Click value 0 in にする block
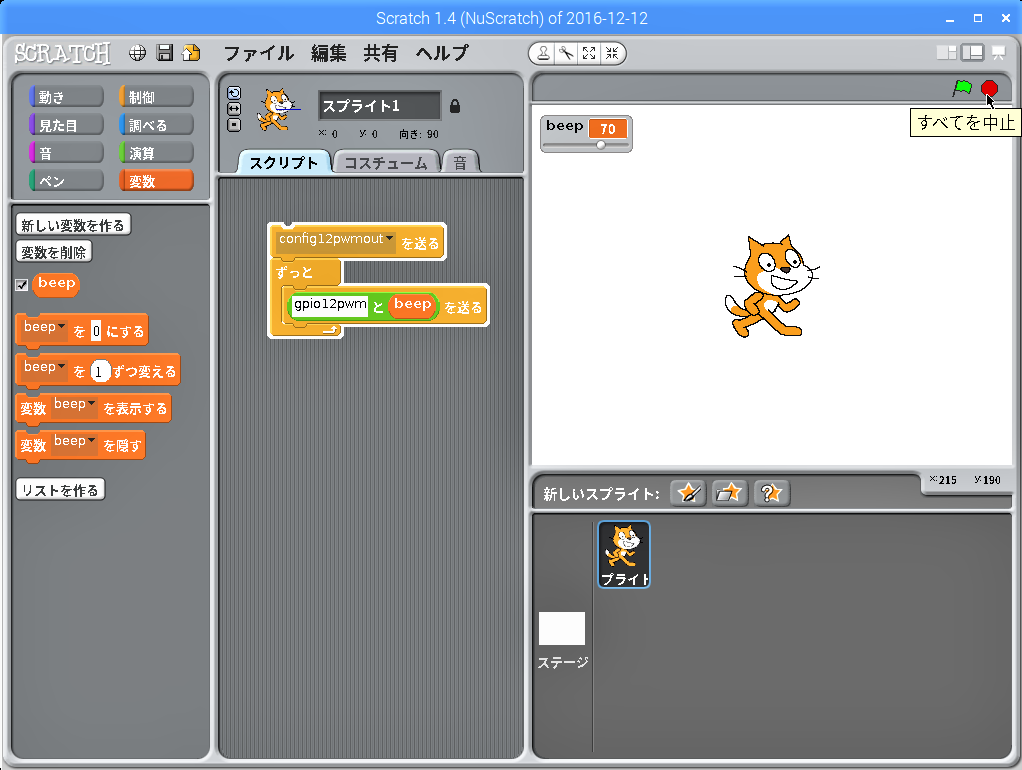Viewport: 1022px width, 770px height. pyautogui.click(x=96, y=331)
